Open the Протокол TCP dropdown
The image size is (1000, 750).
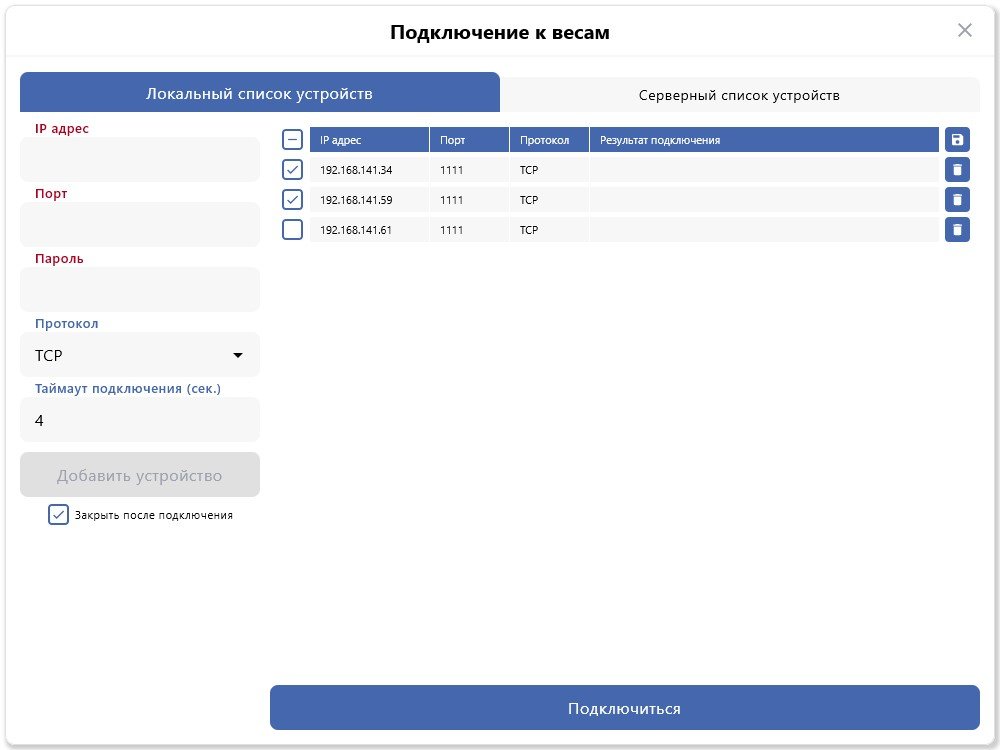tap(140, 355)
